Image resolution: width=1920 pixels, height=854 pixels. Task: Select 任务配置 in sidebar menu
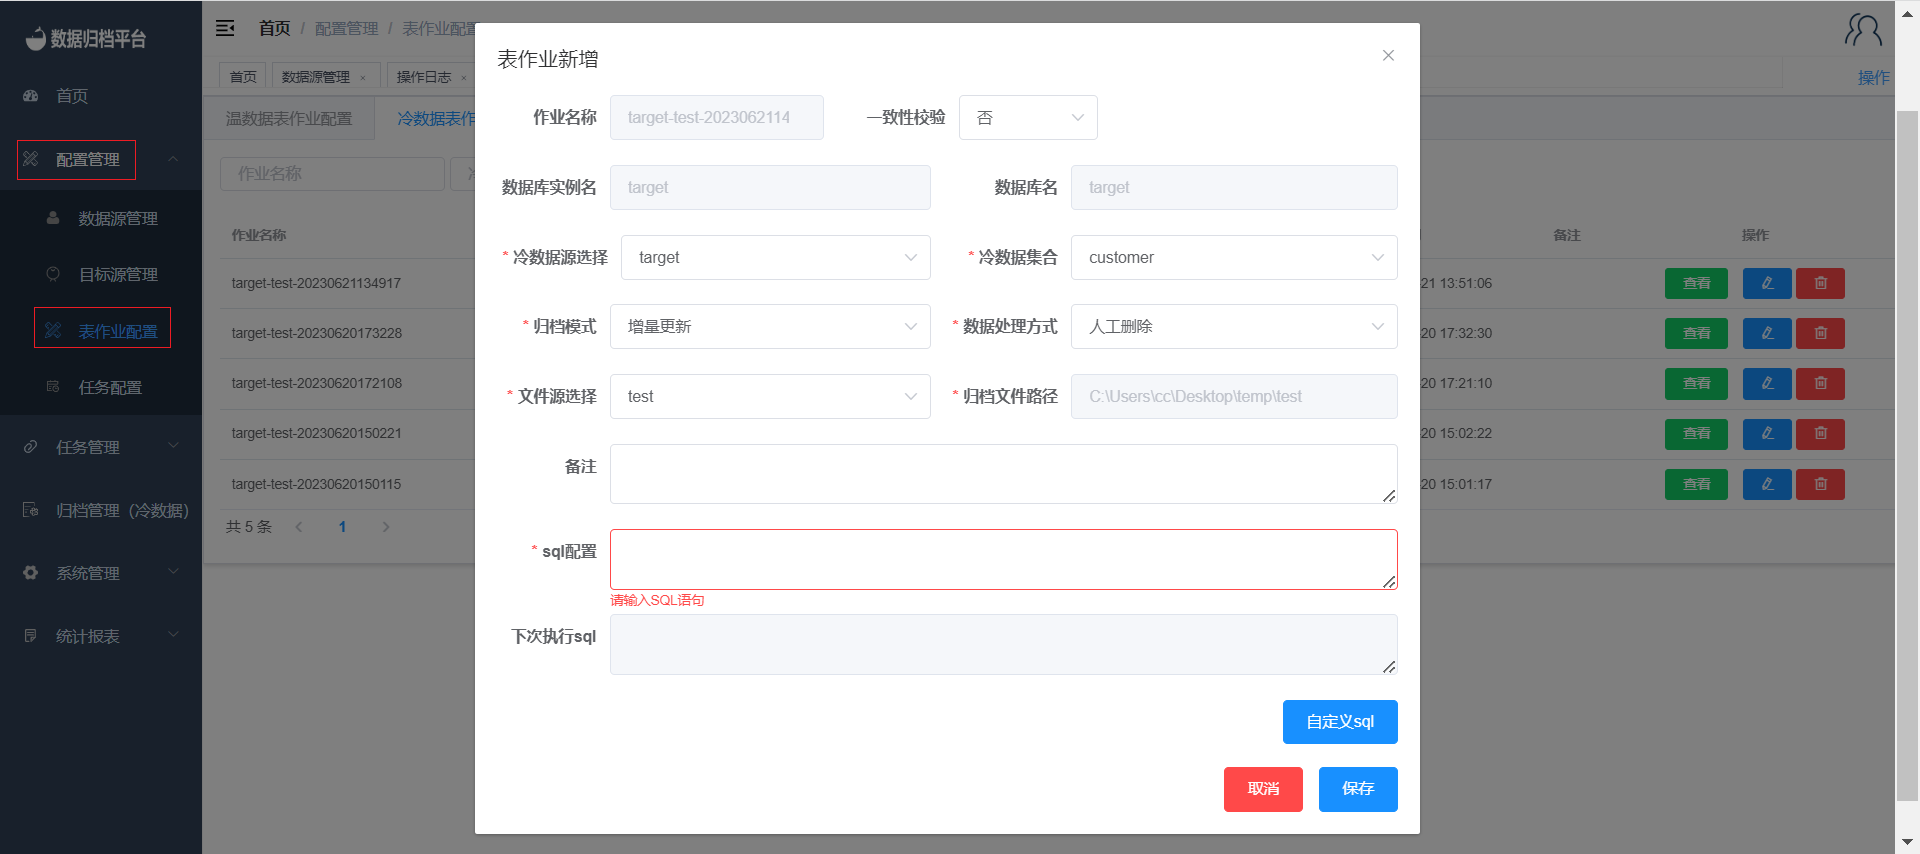coord(110,387)
